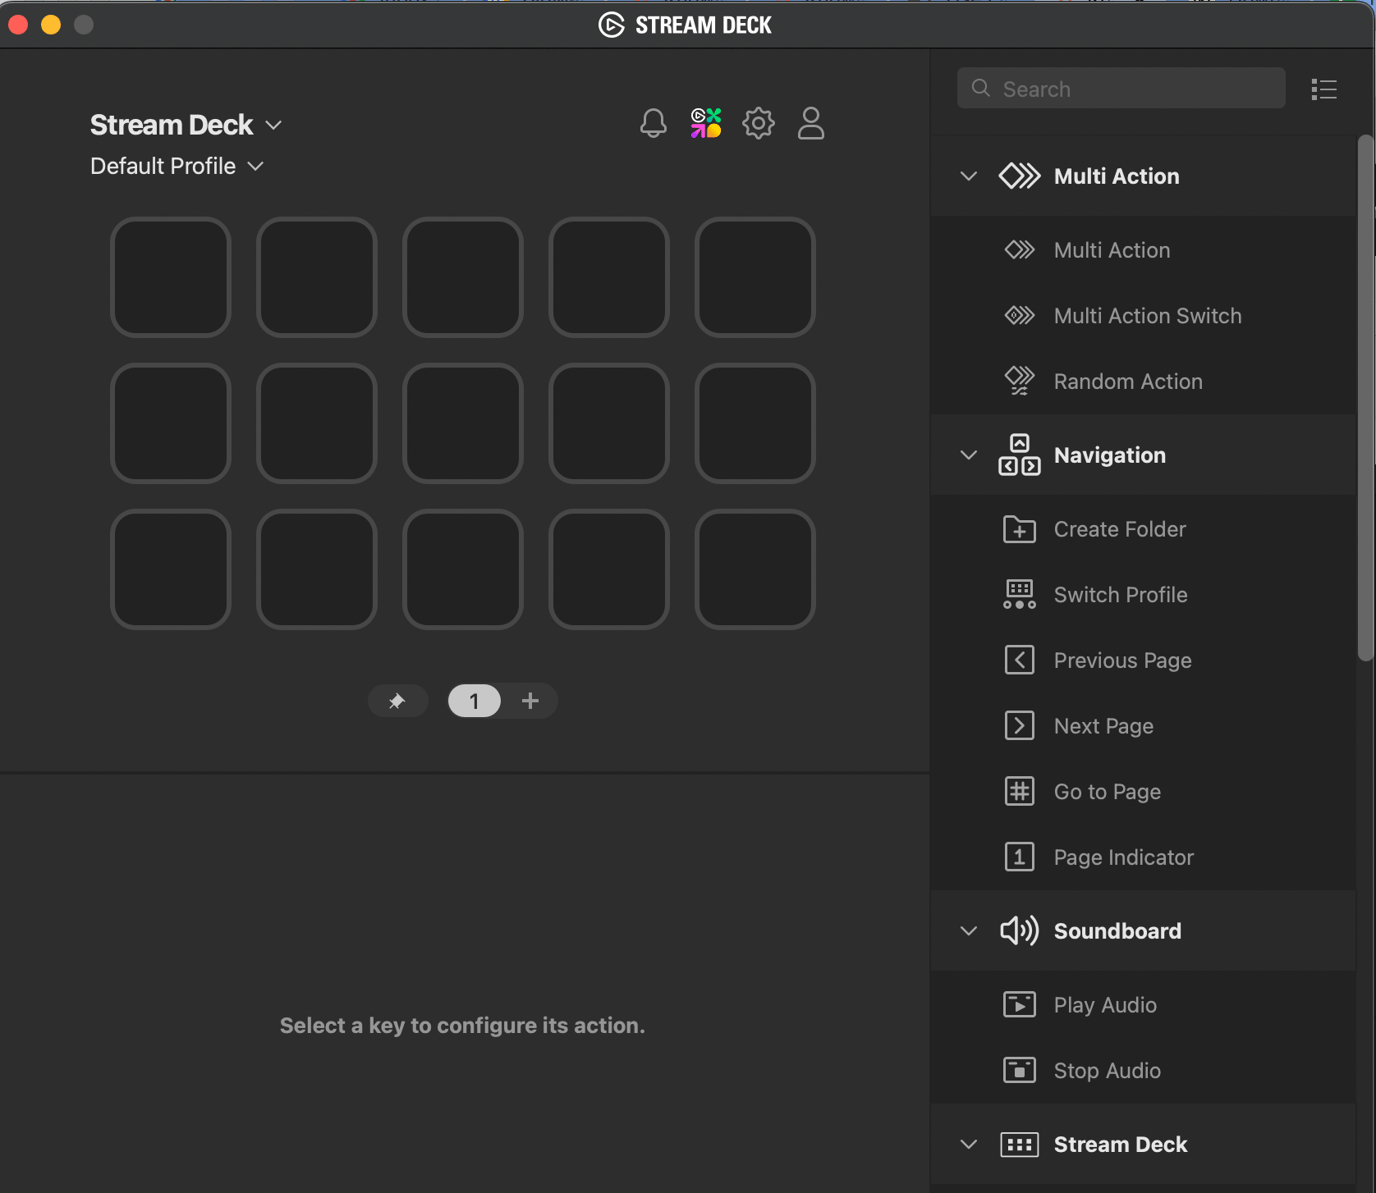
Task: Add a new page with plus button
Action: tap(530, 701)
